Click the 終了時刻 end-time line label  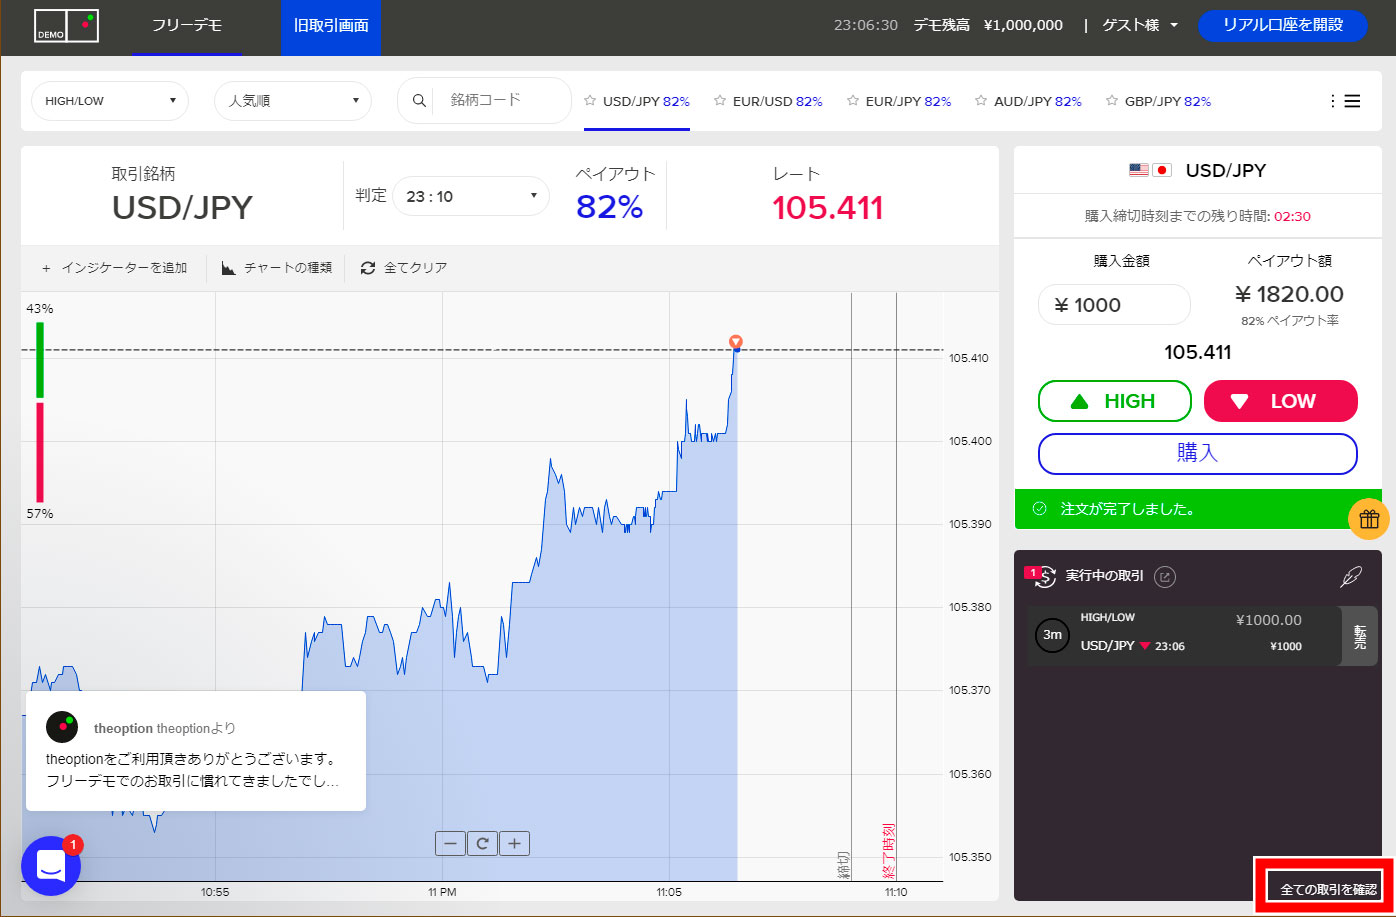point(888,851)
